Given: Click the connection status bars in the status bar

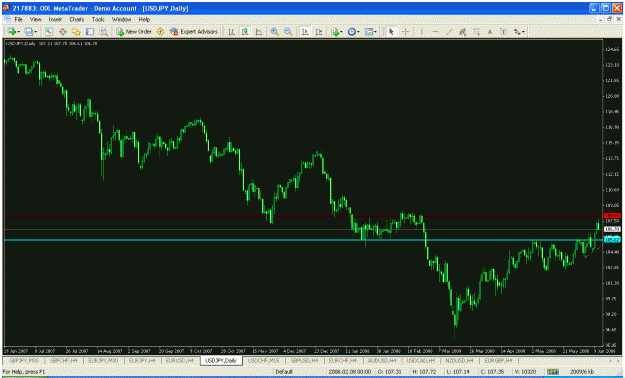Looking at the screenshot, I should click(552, 372).
